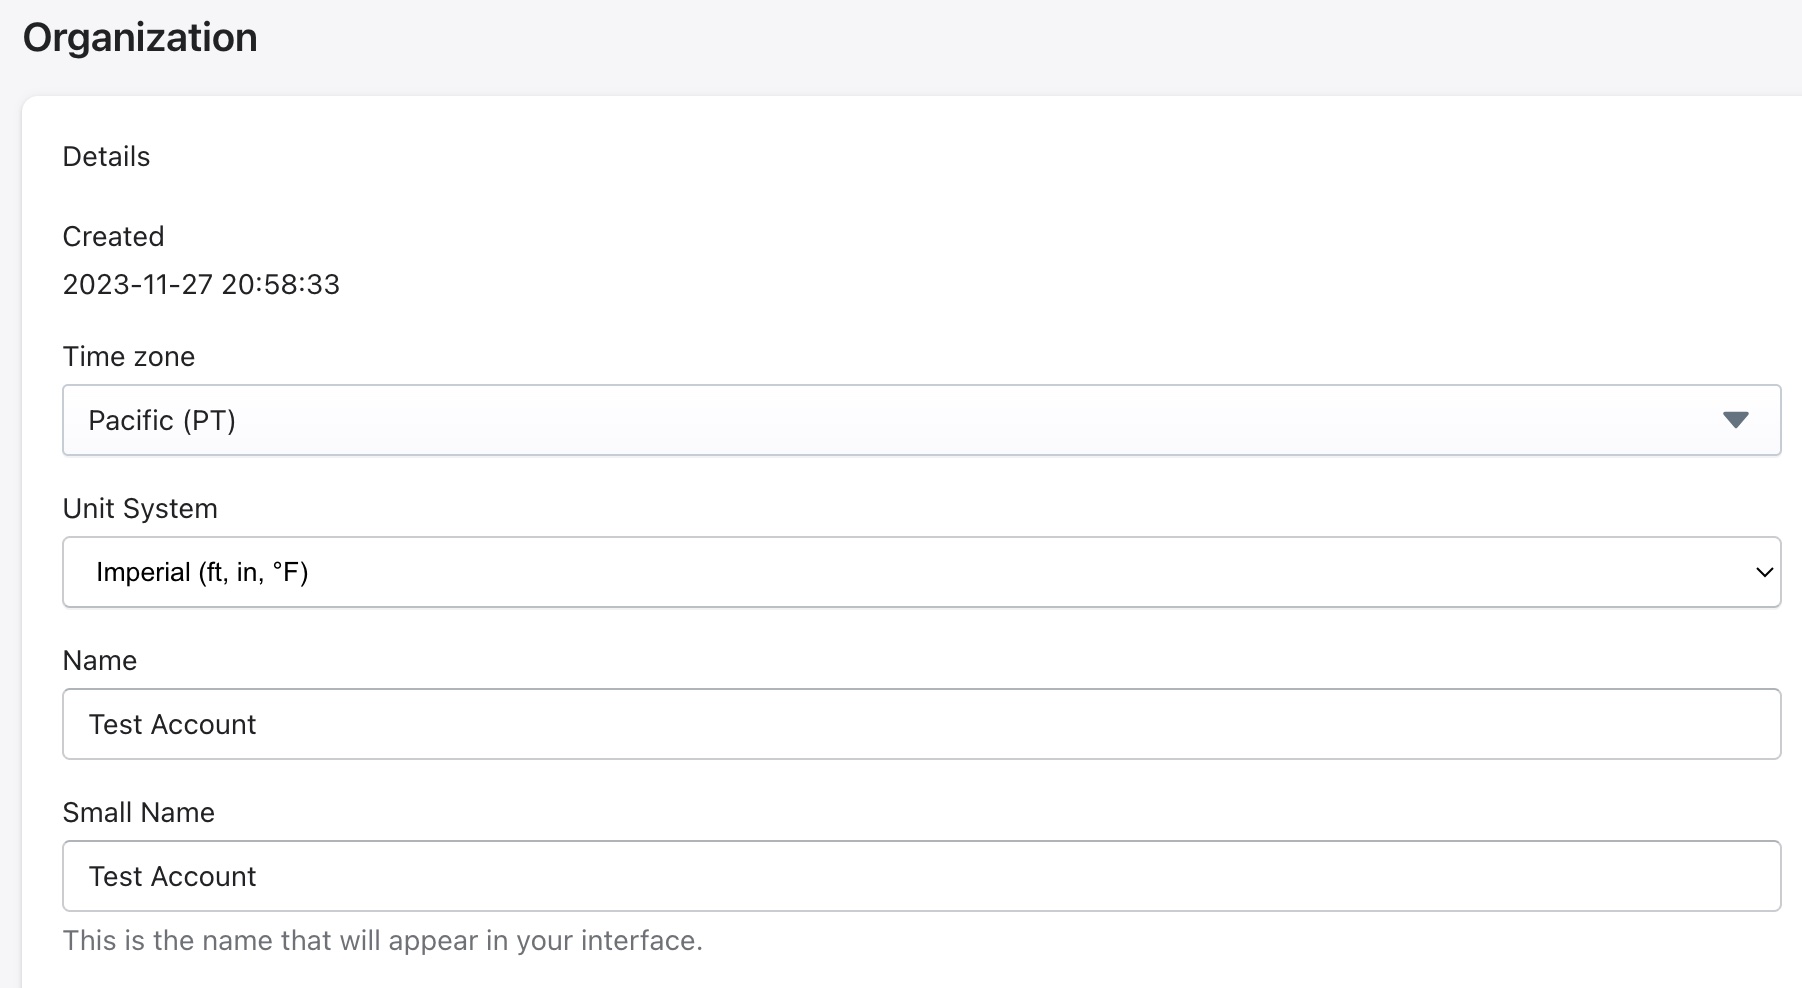Focus the Small Name input field

(920, 876)
